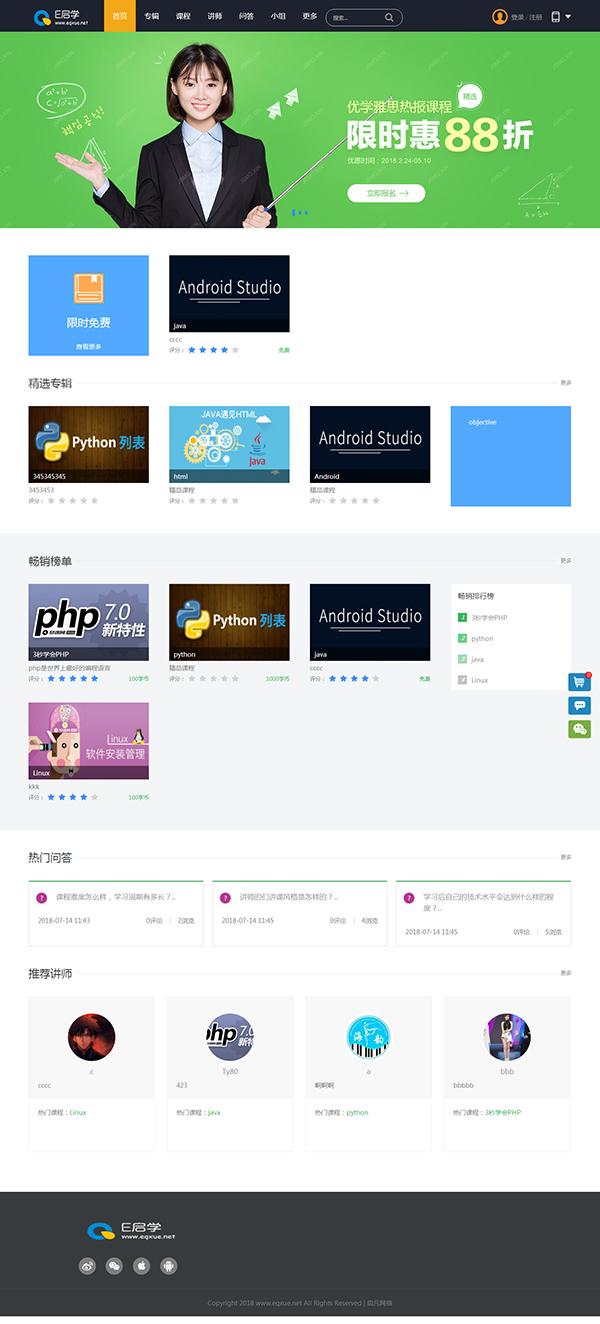600x1324 pixels.
Task: Click the orange book icon in 限时免费 card
Action: [x=88, y=288]
